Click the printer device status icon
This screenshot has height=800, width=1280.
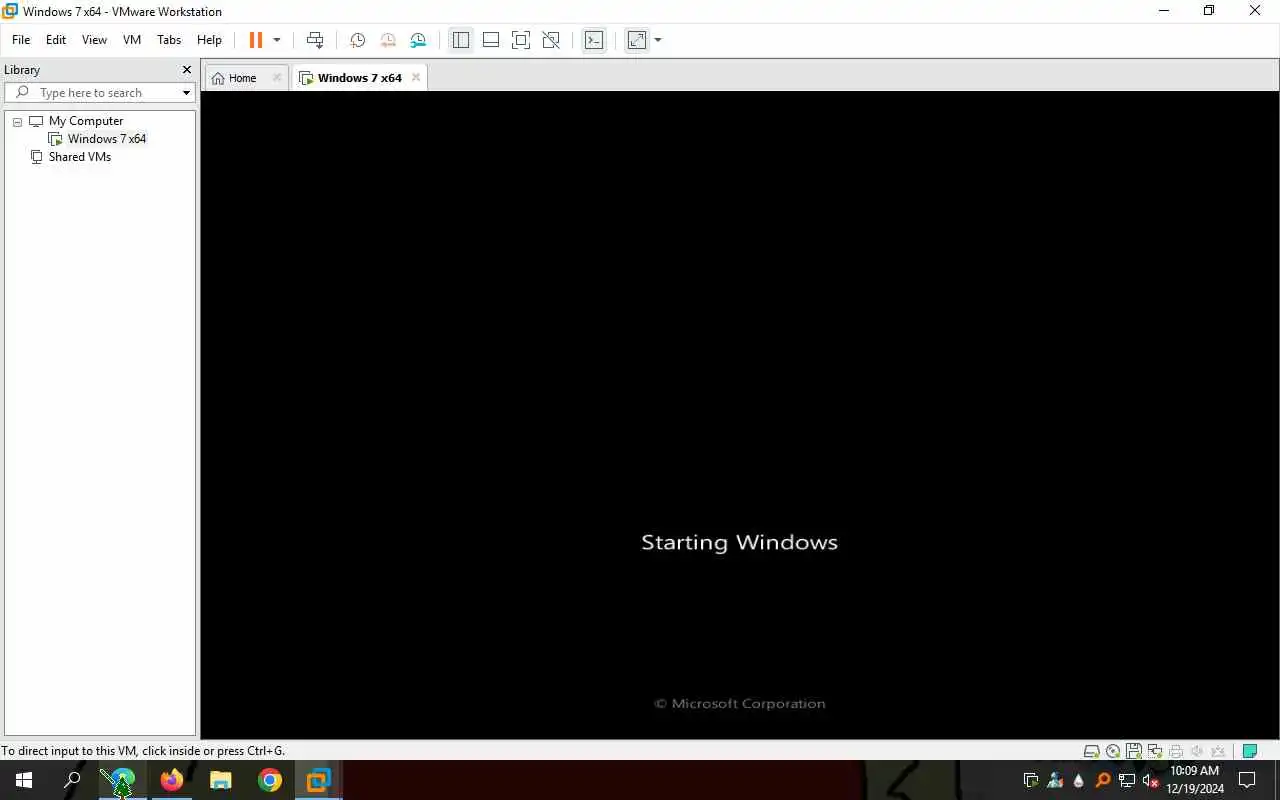(x=1176, y=751)
